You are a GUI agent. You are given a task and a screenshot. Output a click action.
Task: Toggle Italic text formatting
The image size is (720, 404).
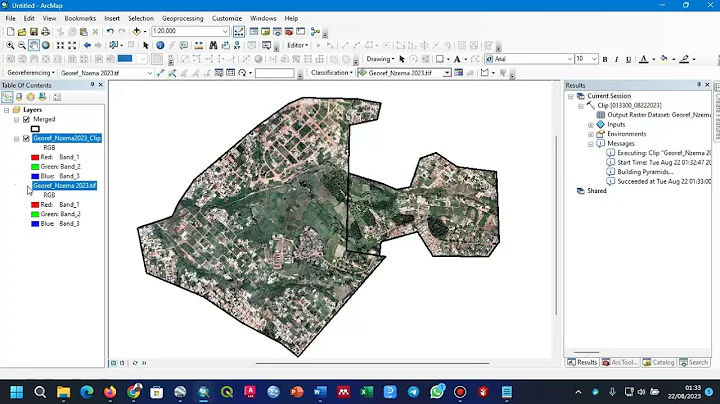tap(616, 59)
